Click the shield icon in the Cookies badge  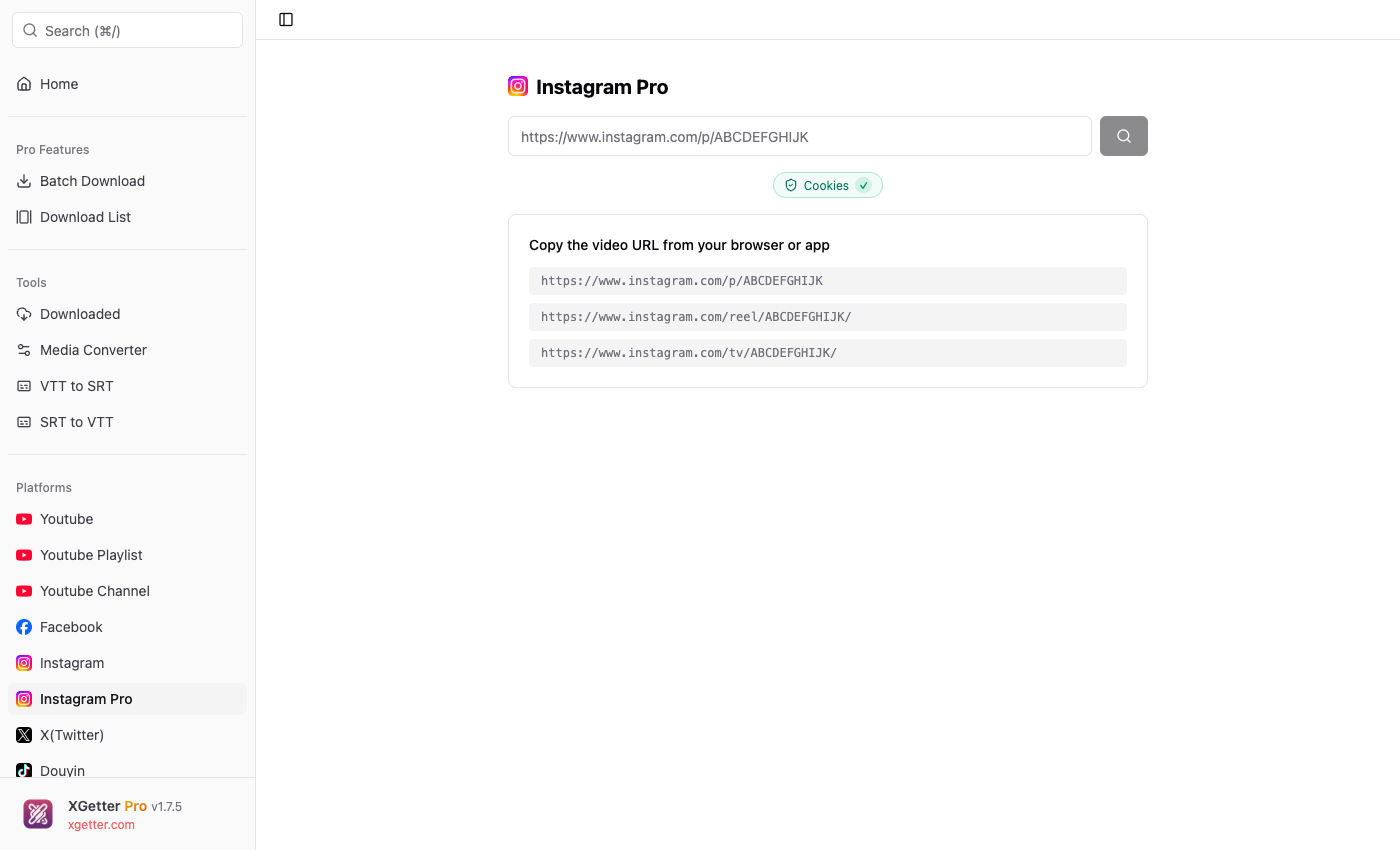pos(791,185)
